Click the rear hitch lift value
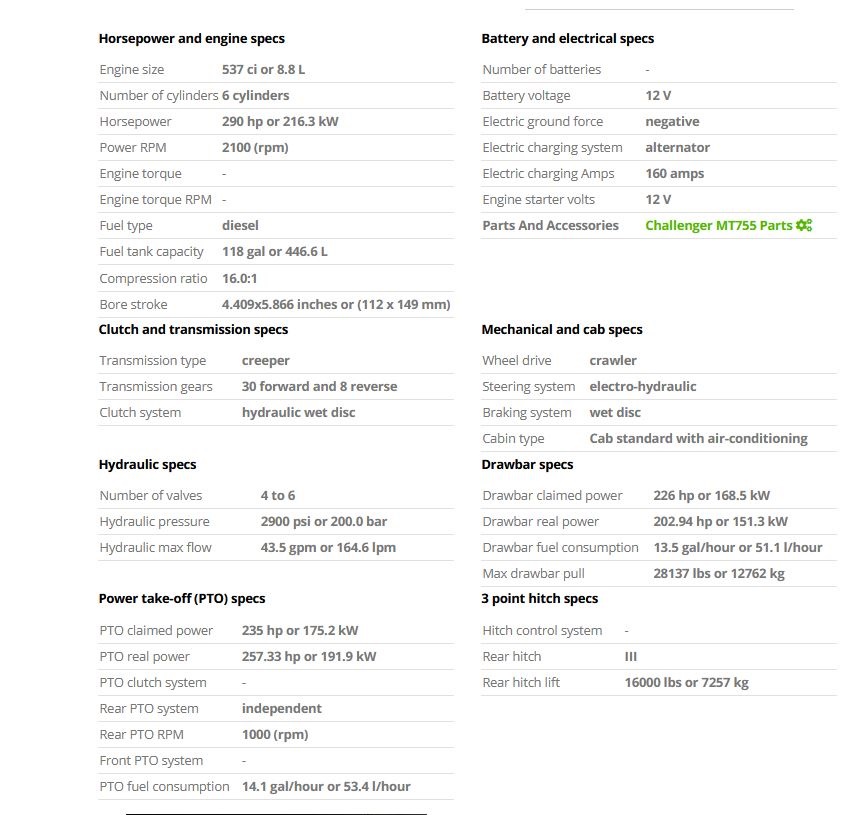This screenshot has height=815, width=845. 686,683
